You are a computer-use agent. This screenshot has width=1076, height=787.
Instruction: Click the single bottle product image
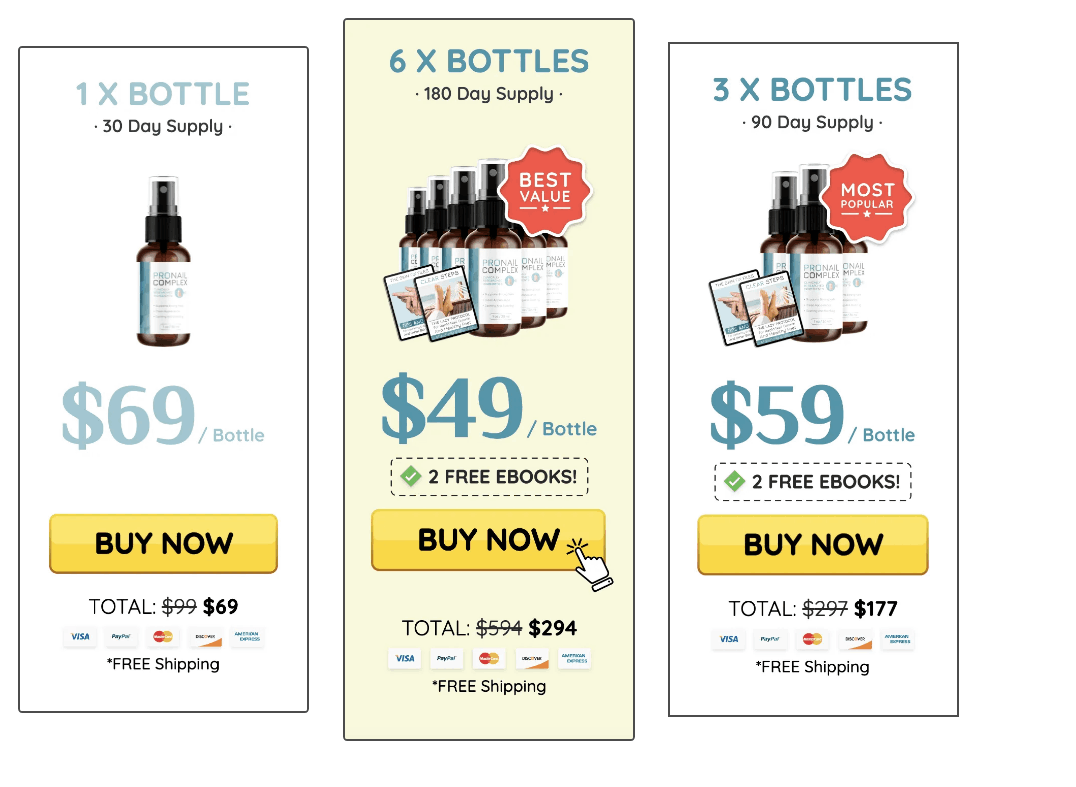click(x=163, y=261)
